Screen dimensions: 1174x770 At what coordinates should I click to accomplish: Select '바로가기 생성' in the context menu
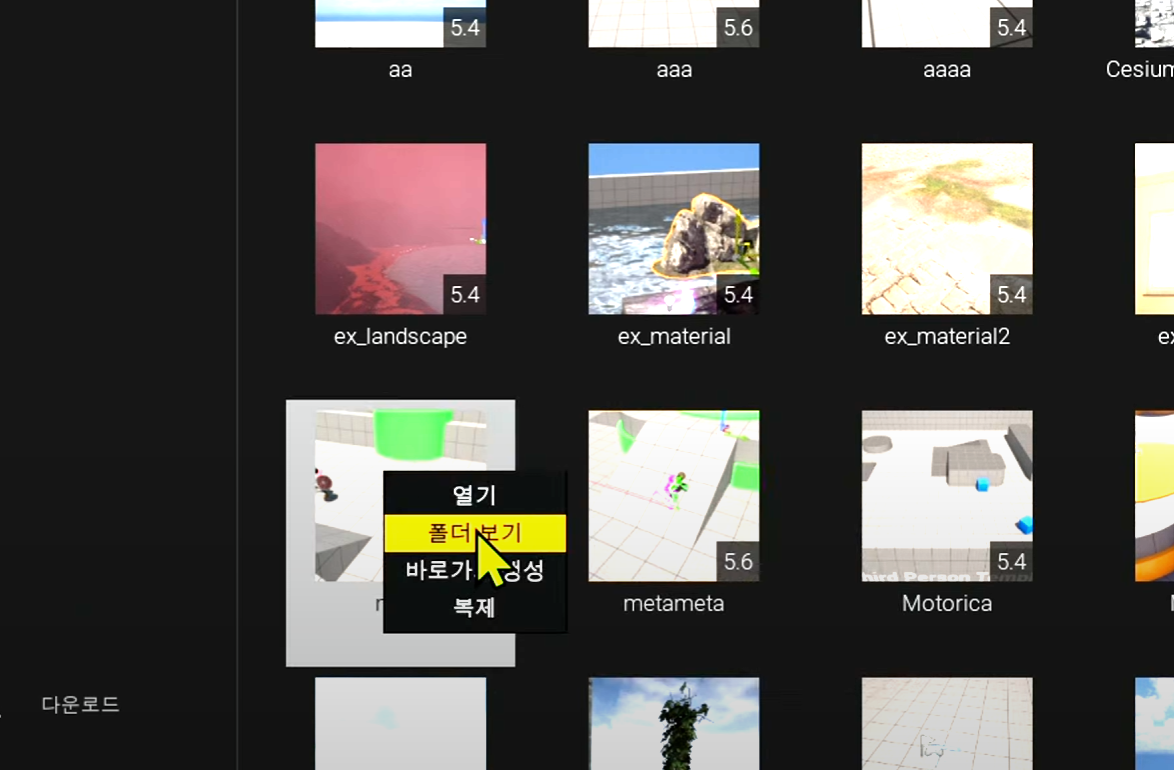[x=475, y=570]
